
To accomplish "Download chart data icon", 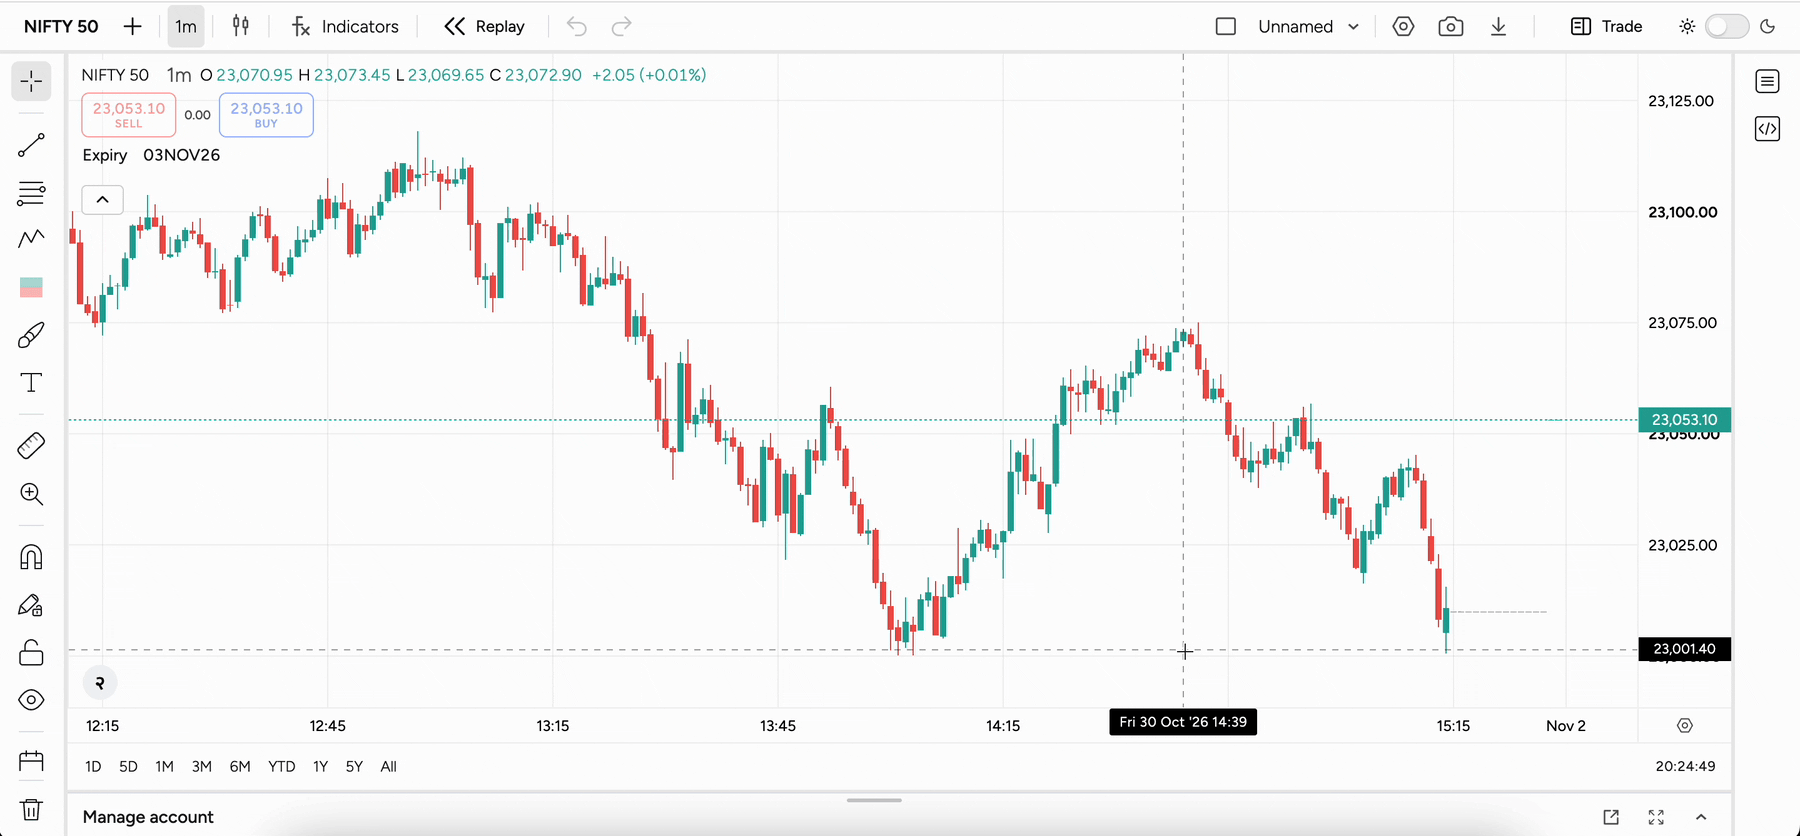I will 1498,27.
